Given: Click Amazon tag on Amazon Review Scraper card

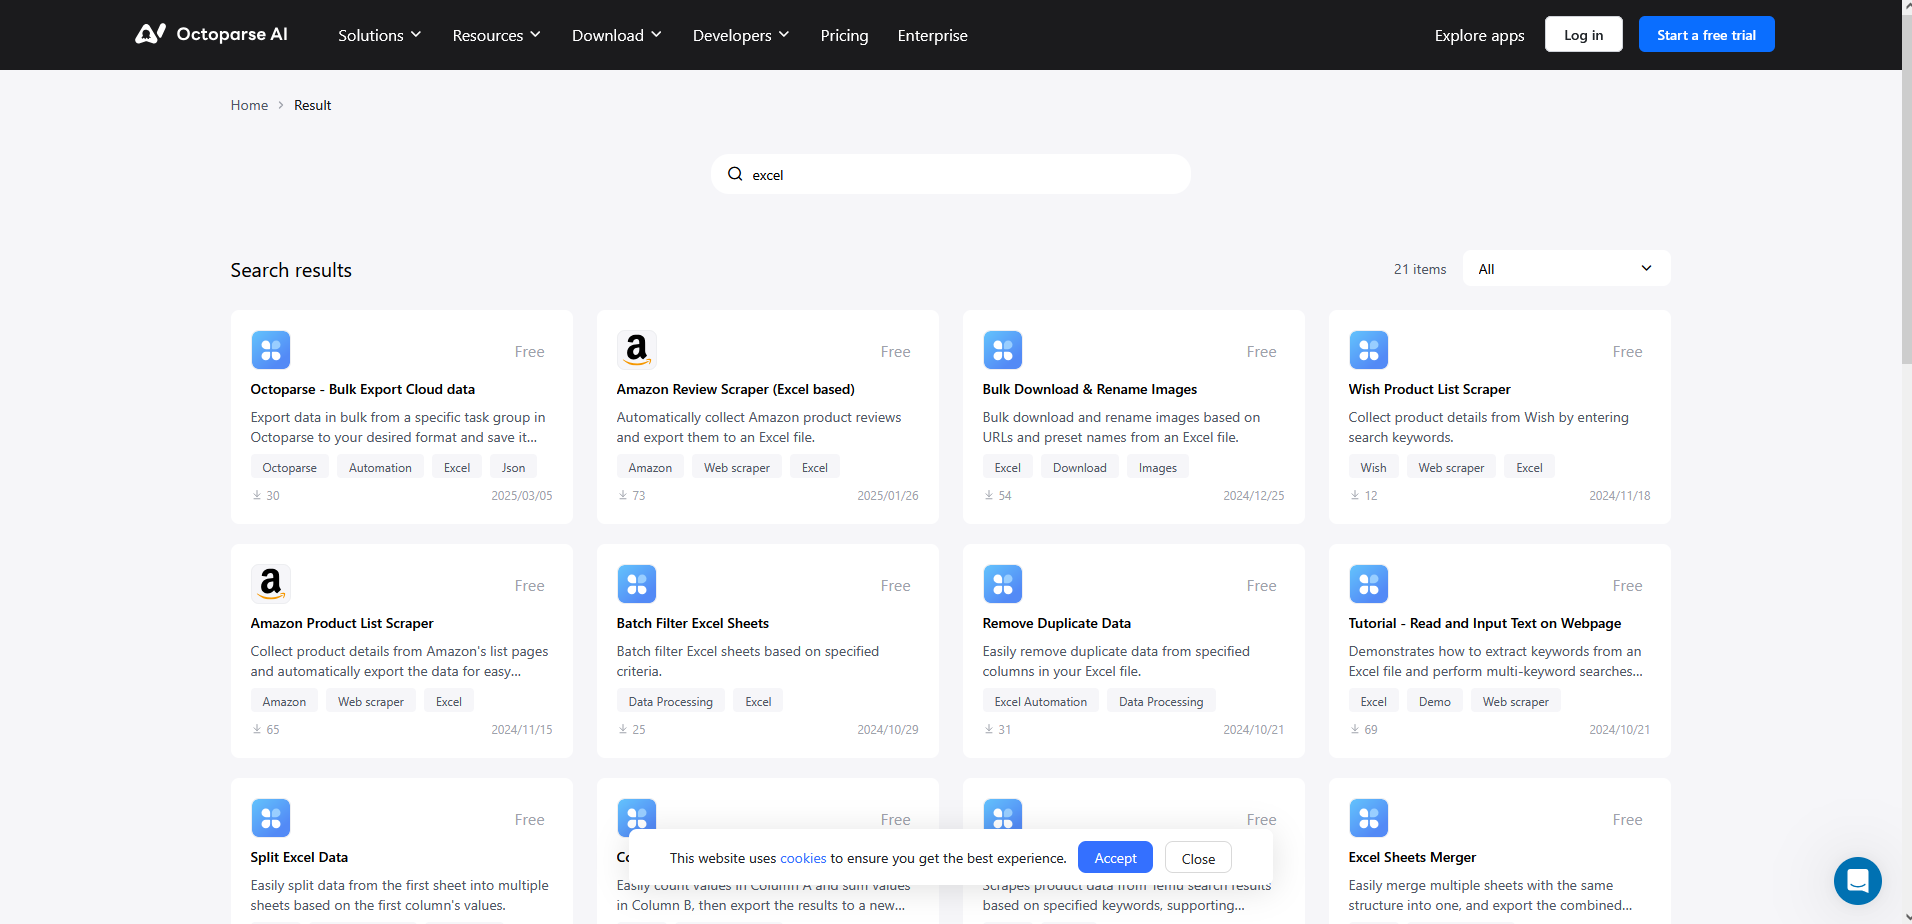Looking at the screenshot, I should click(650, 467).
